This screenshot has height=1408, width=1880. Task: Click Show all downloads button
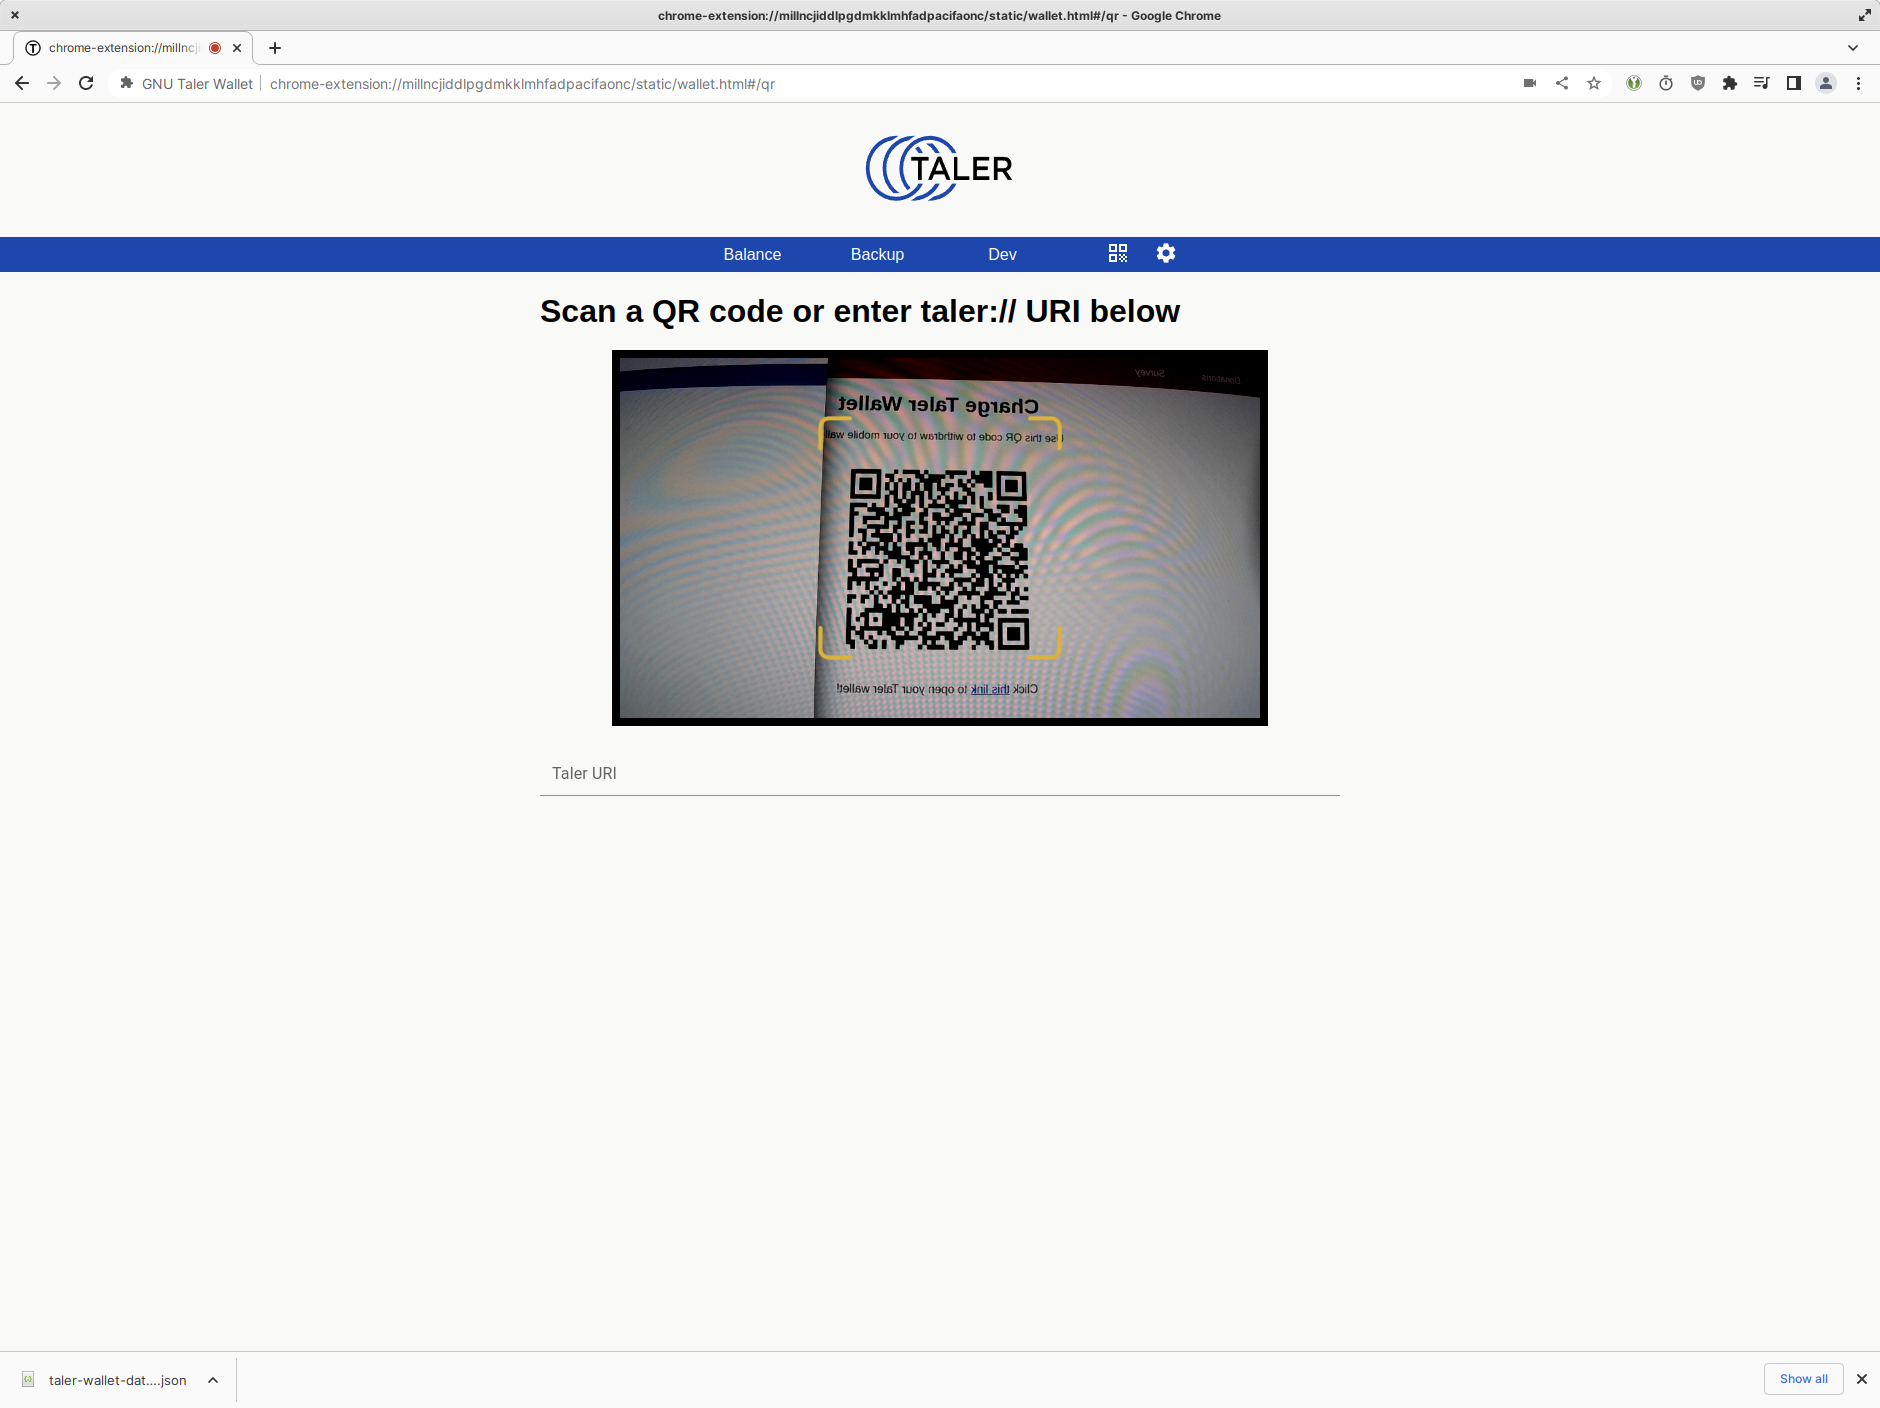(1803, 1379)
